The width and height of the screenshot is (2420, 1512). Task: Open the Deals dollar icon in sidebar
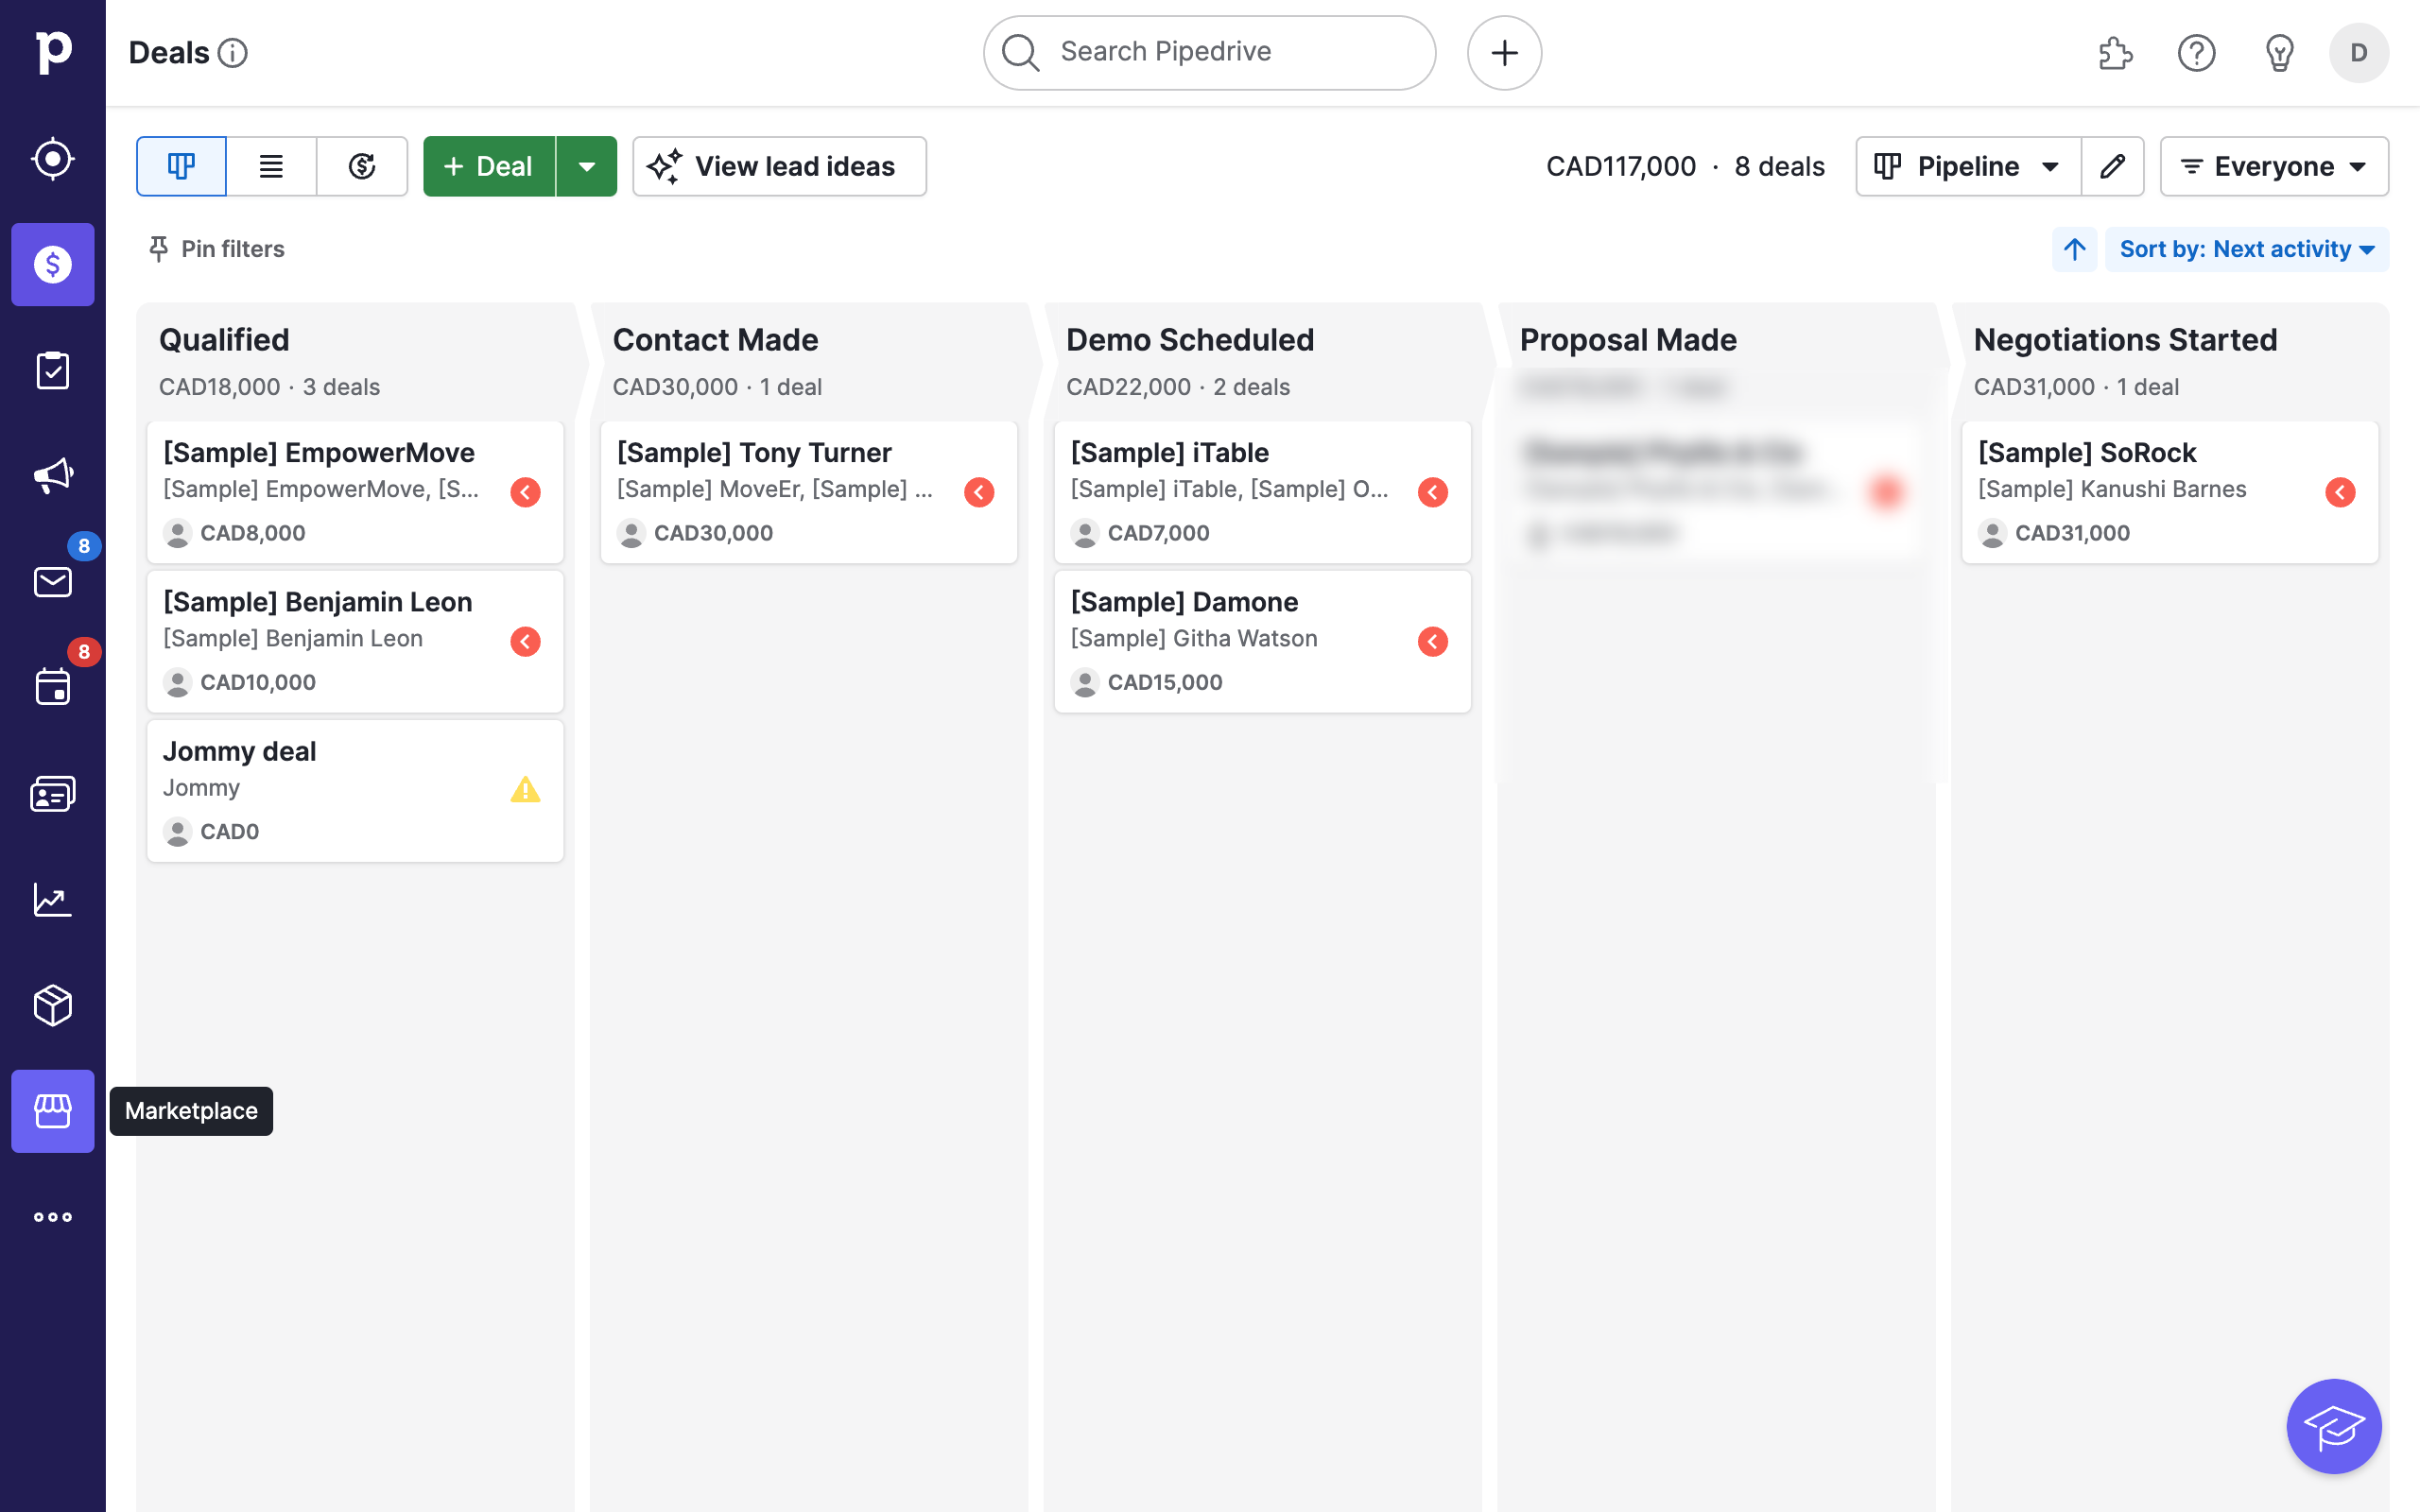(x=53, y=264)
